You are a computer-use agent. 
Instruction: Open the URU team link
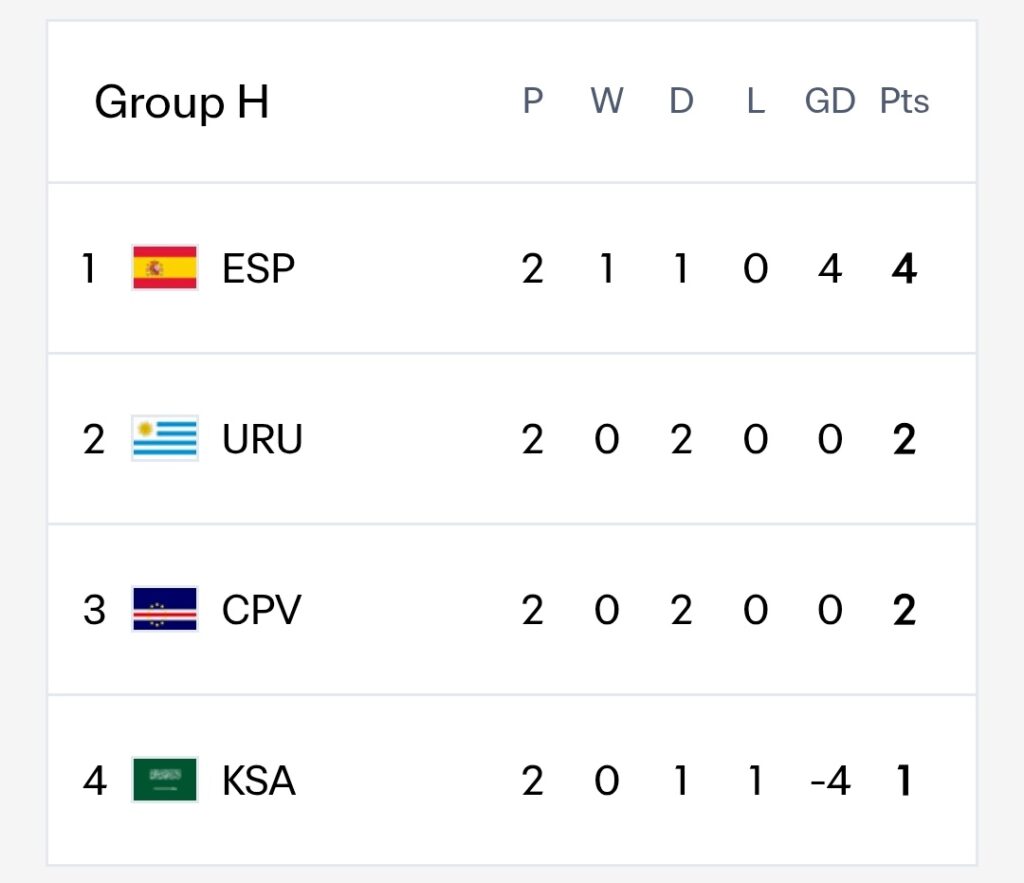coord(262,439)
